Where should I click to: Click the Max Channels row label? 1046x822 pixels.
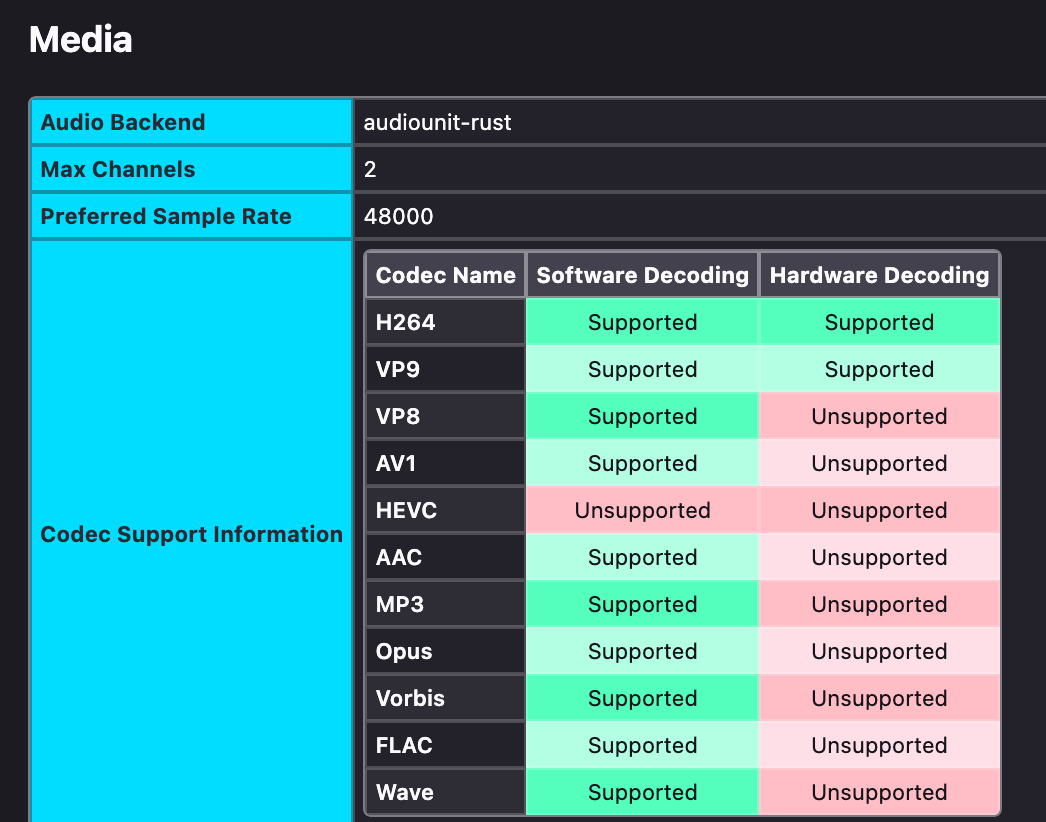pos(191,169)
